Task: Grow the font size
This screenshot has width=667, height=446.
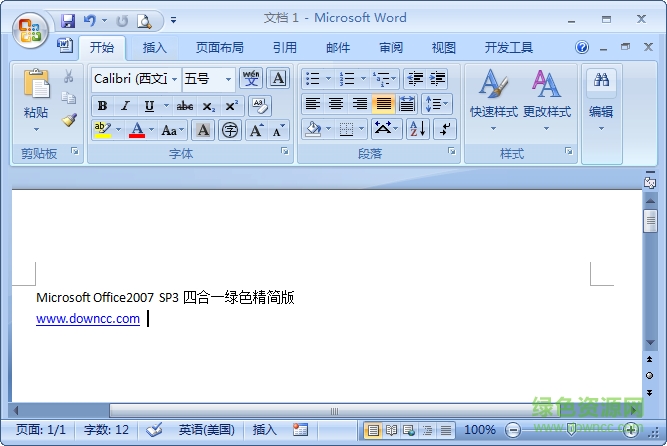Action: point(256,130)
